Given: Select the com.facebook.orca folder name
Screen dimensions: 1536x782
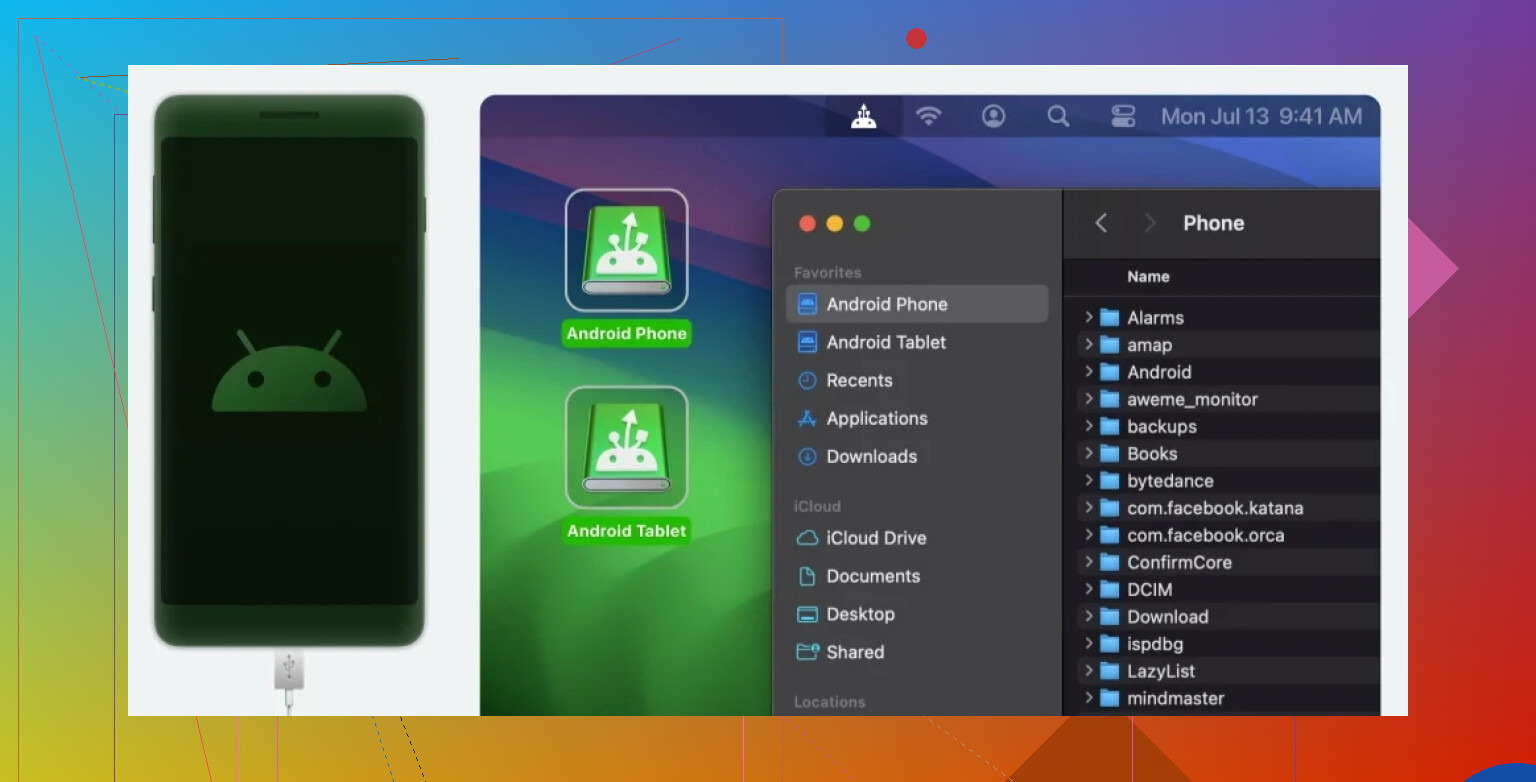Looking at the screenshot, I should tap(1205, 535).
